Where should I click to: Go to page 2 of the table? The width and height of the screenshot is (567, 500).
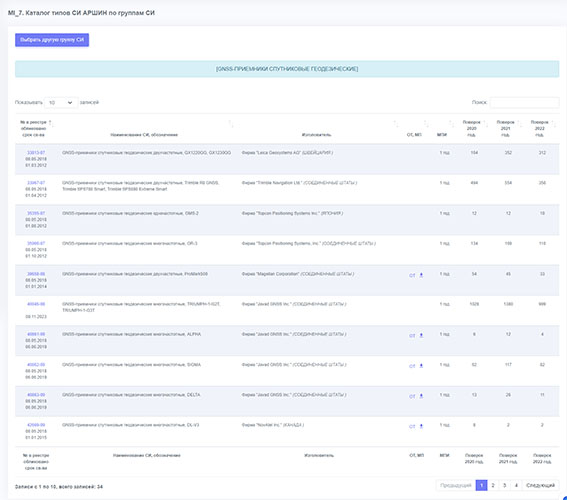pos(493,486)
